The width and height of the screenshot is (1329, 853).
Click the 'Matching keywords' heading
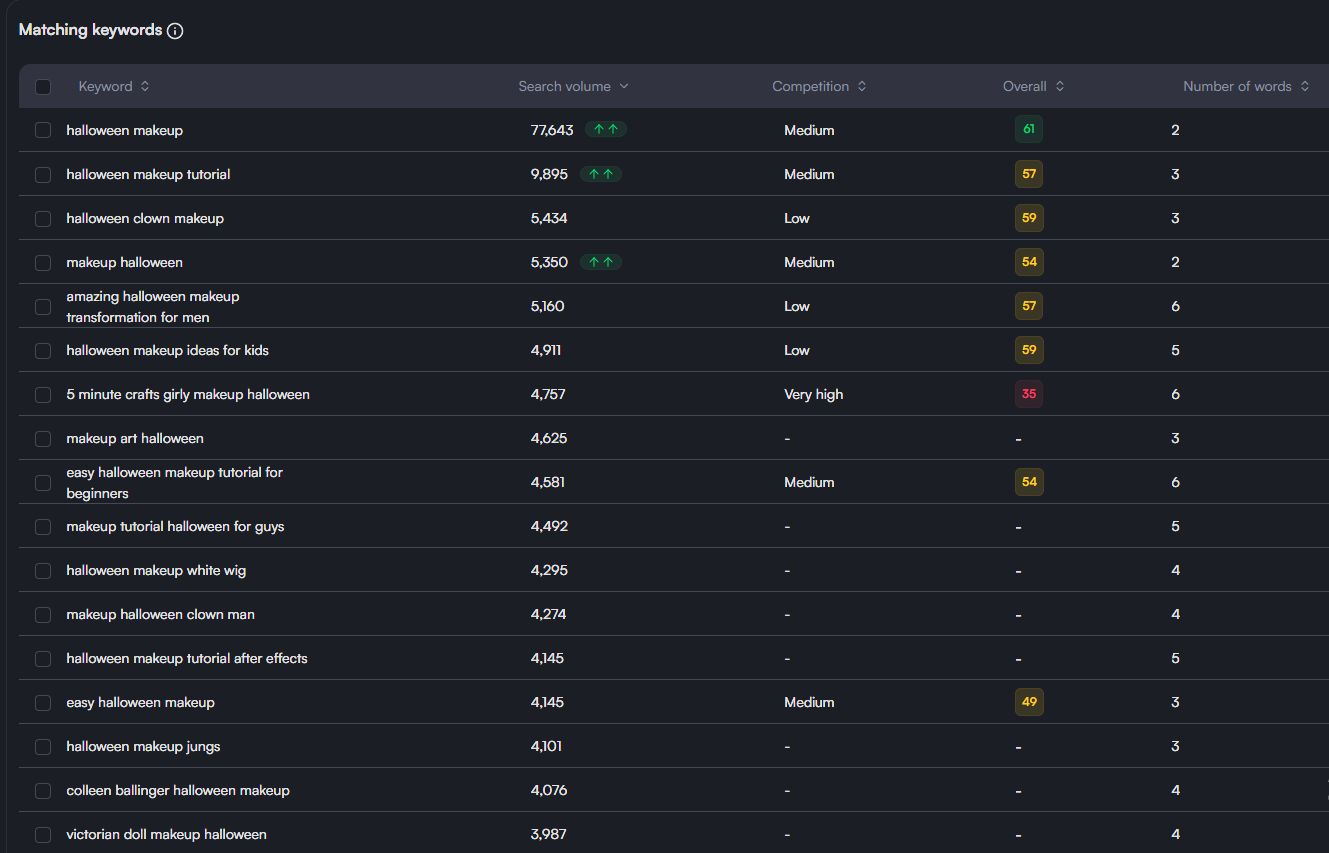click(x=90, y=30)
